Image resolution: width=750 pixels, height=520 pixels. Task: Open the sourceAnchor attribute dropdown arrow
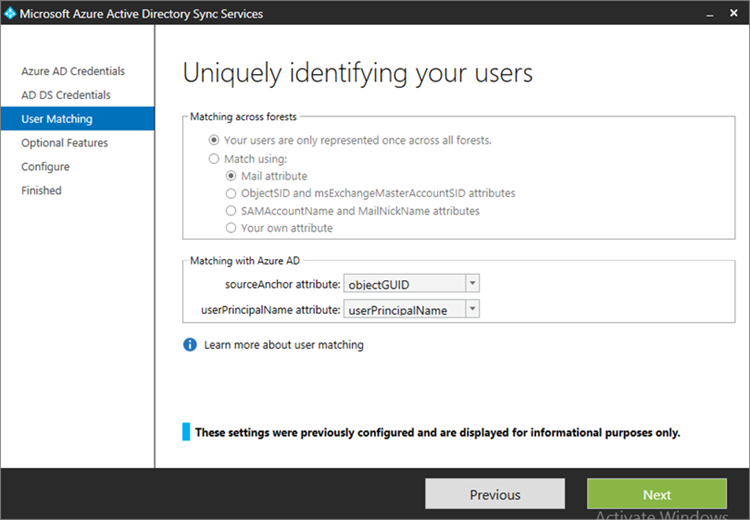point(472,284)
